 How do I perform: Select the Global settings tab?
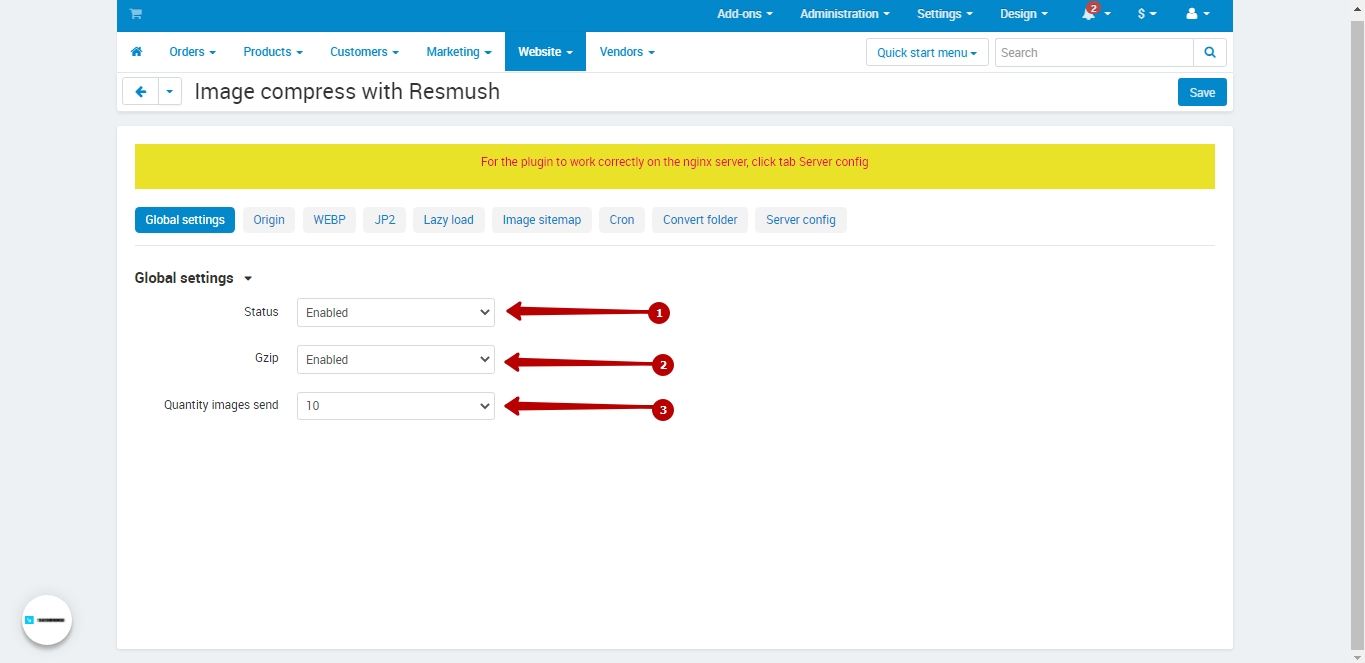[x=185, y=220]
